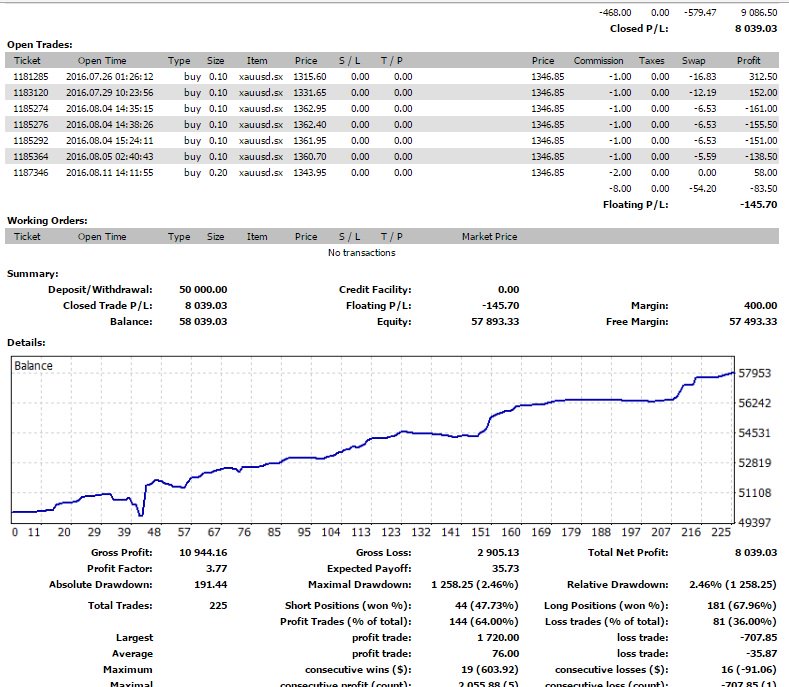789x687 pixels.
Task: Click open time 2016.07.29 10:23:56
Action: (110, 93)
